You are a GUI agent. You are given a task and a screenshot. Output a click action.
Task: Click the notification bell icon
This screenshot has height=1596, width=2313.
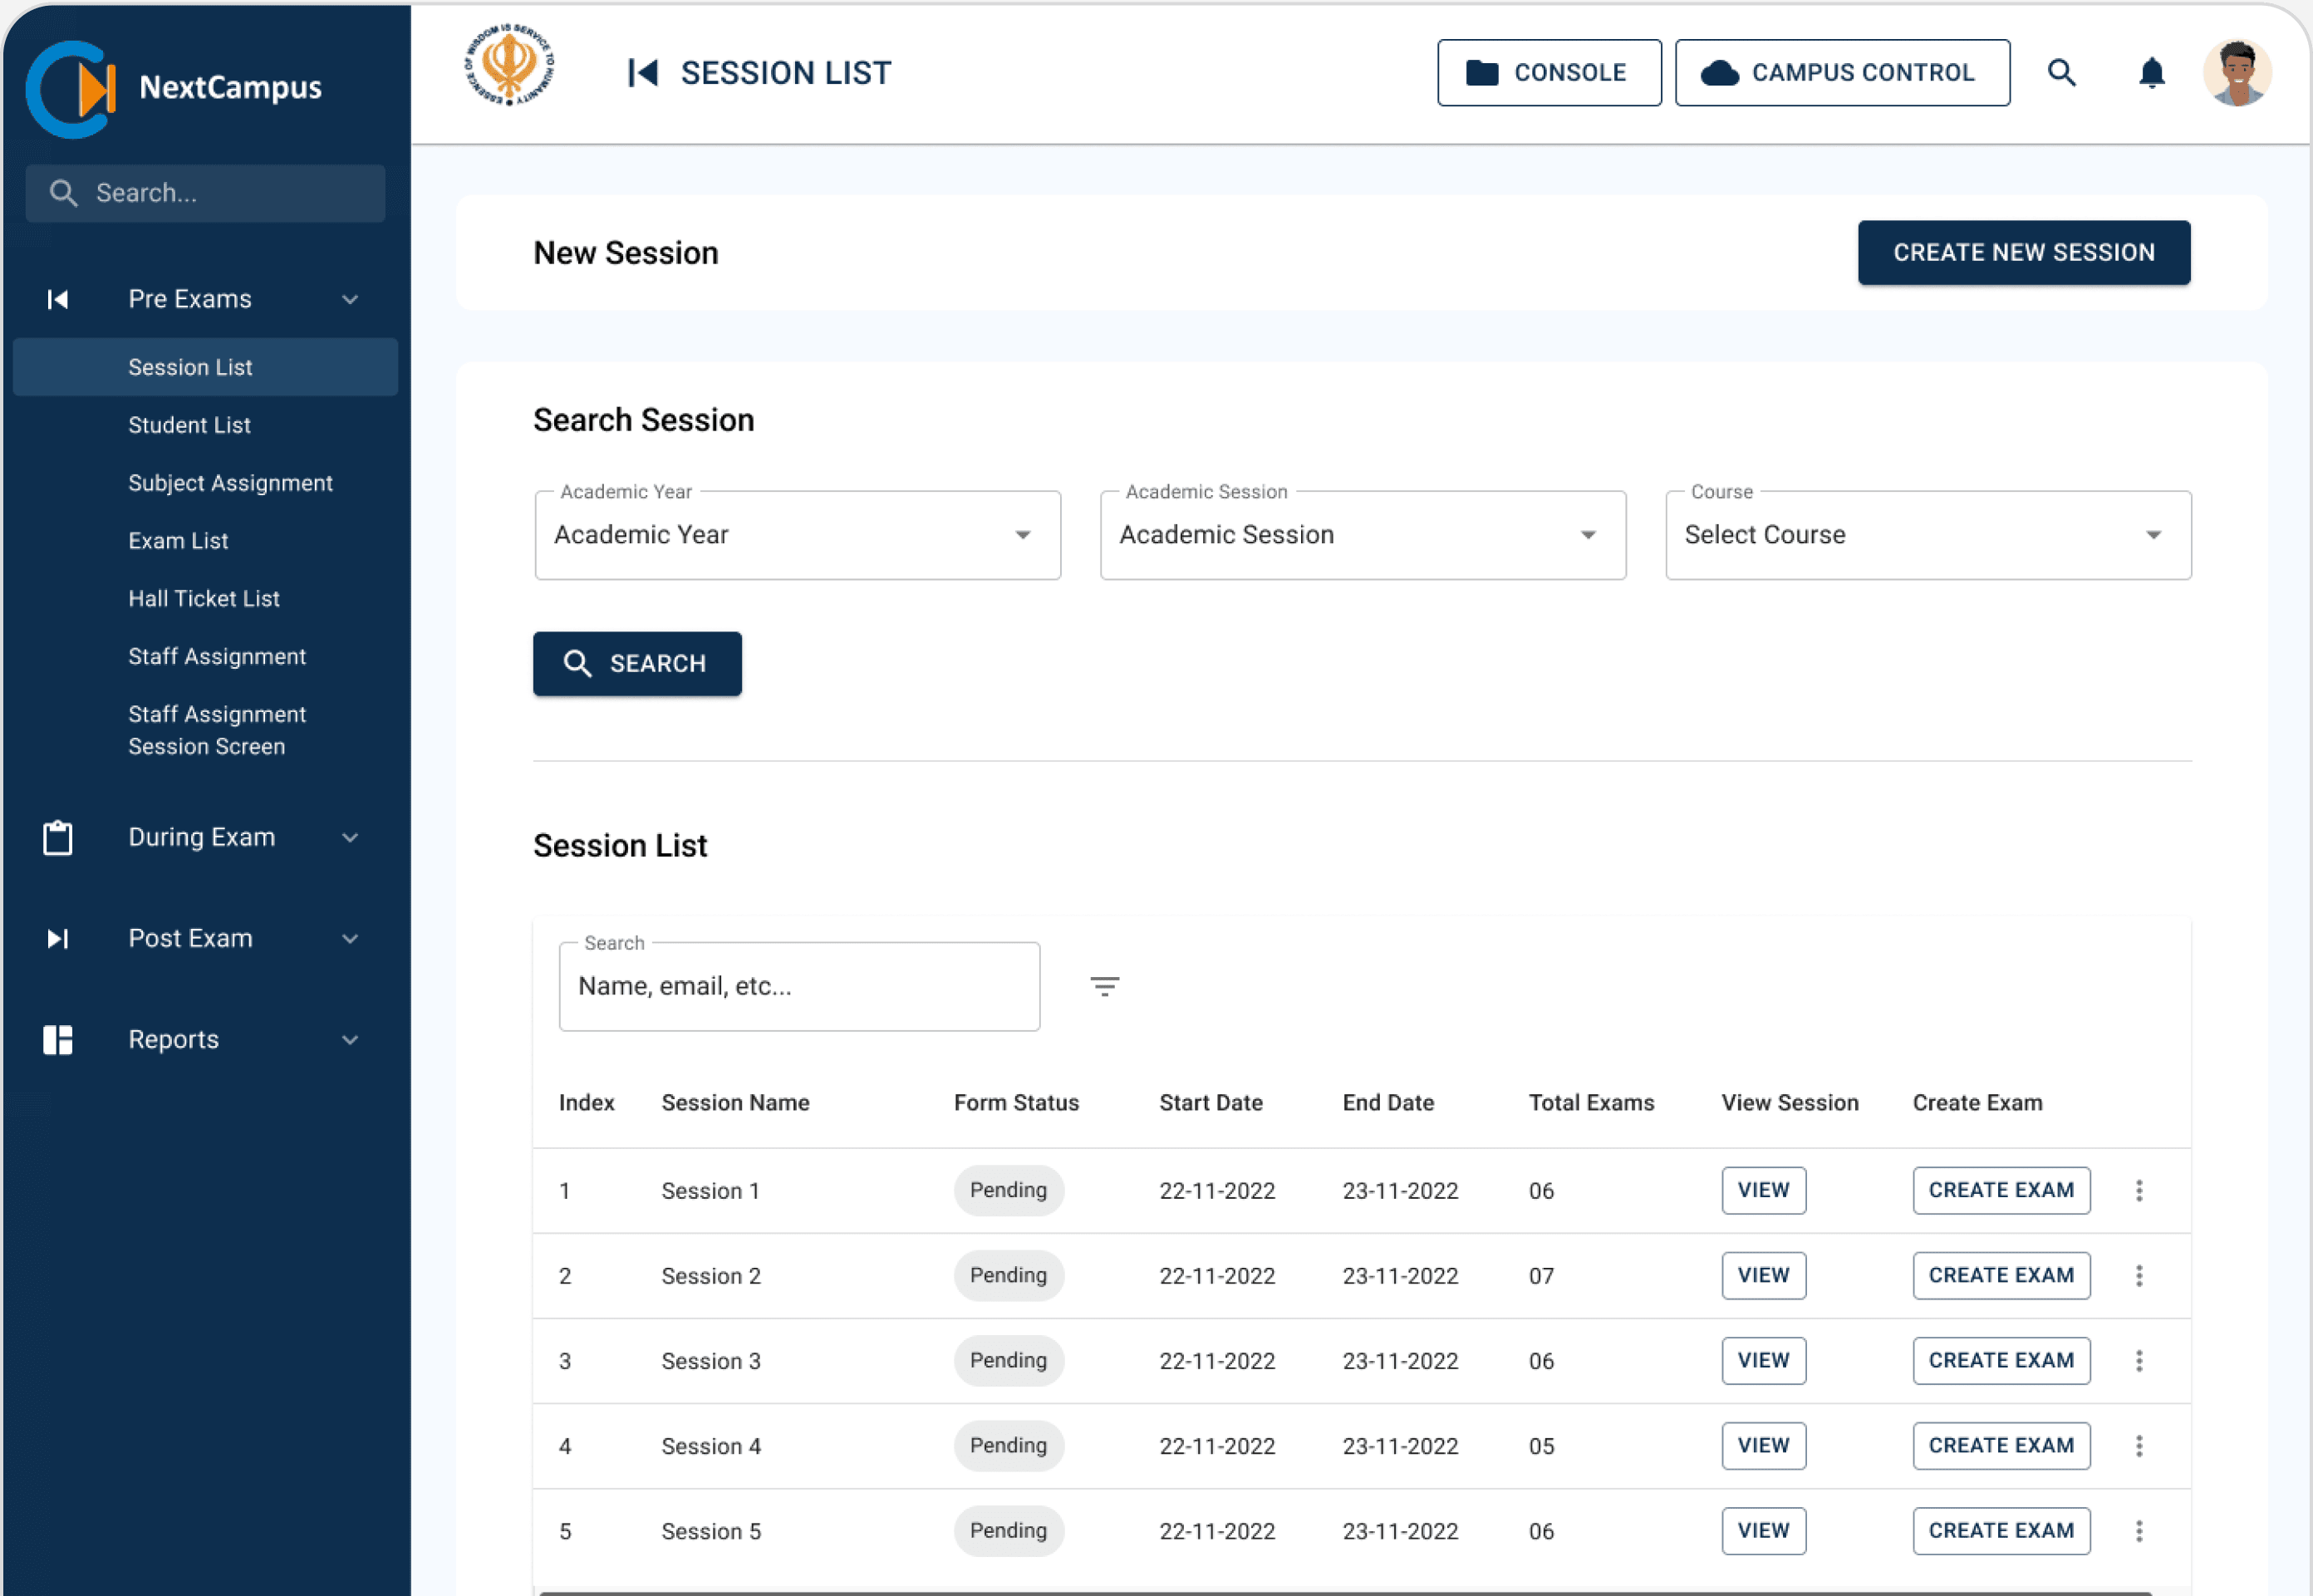[2151, 73]
